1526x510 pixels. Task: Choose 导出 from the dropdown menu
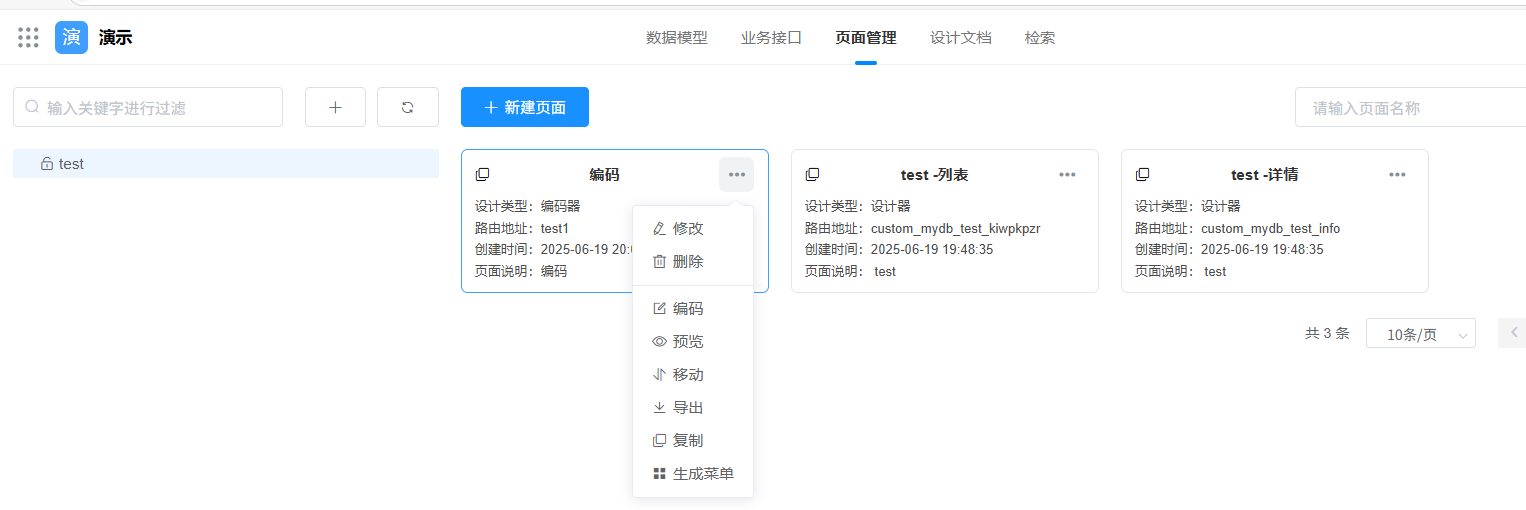(x=693, y=407)
